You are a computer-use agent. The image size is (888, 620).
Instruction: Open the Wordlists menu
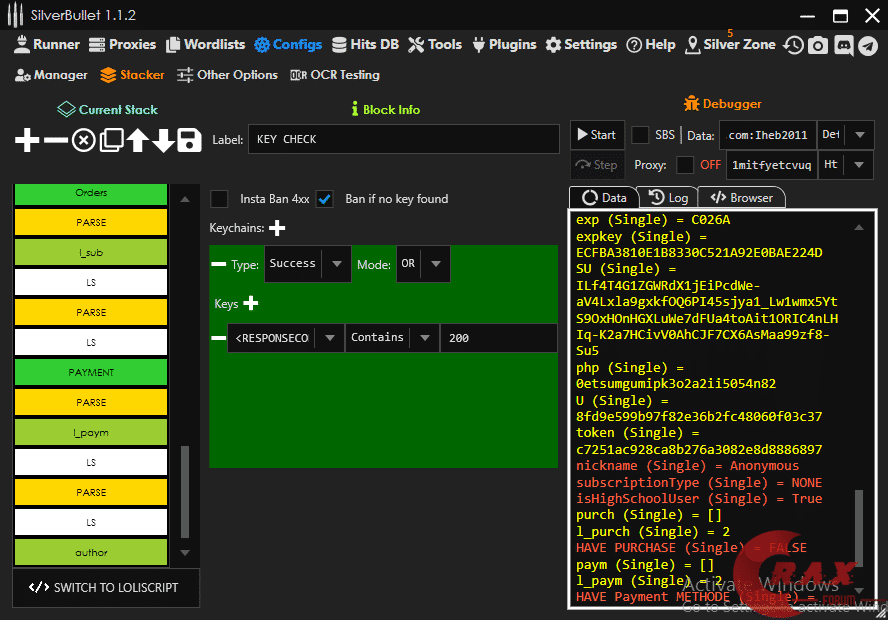[x=205, y=44]
